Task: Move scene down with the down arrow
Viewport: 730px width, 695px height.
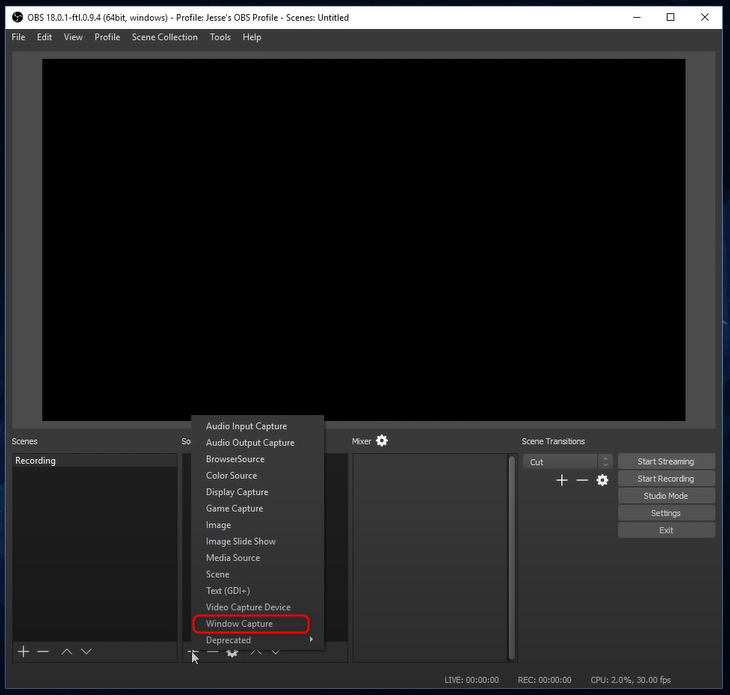Action: point(86,651)
